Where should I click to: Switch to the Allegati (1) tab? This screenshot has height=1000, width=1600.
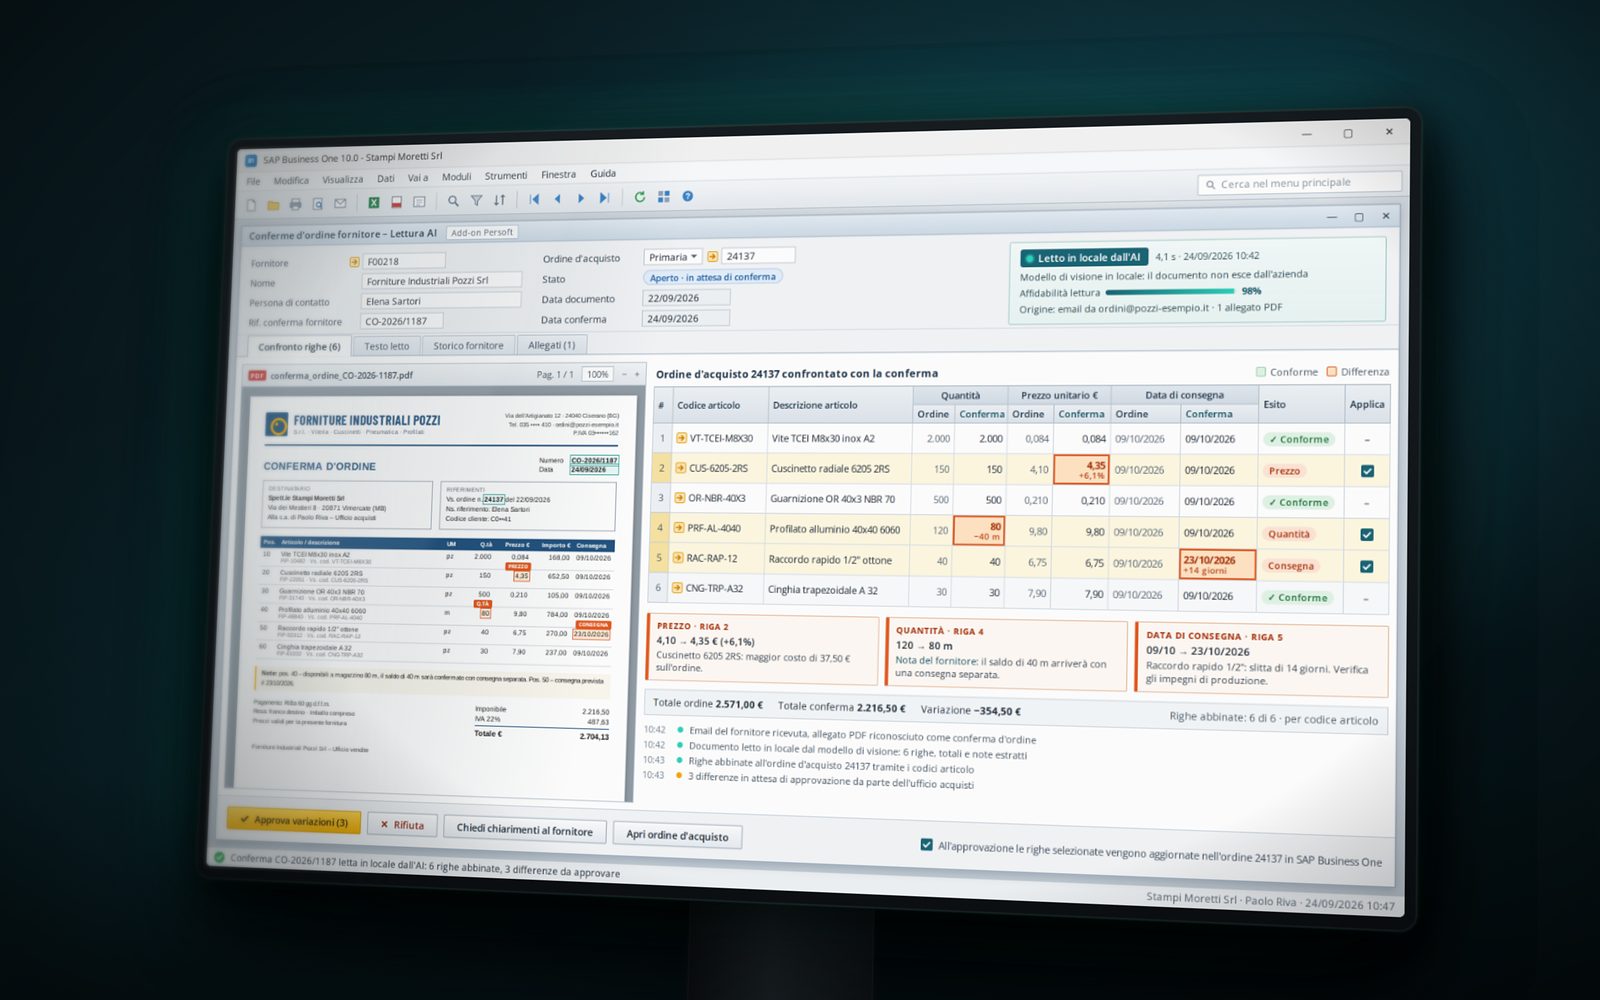(x=551, y=345)
